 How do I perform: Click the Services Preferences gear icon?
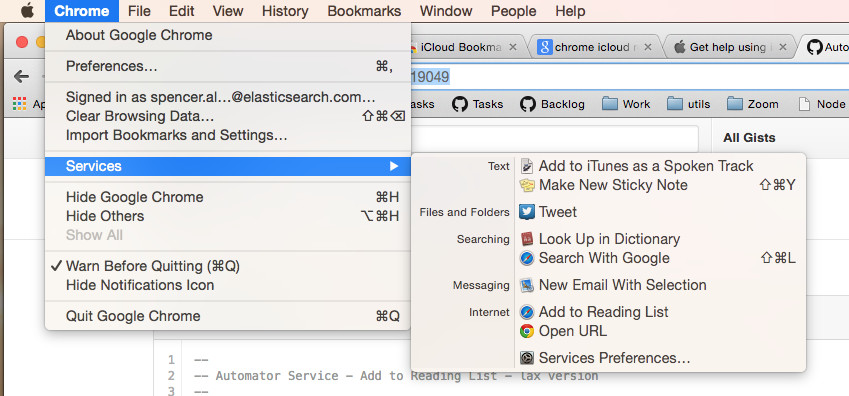point(527,358)
